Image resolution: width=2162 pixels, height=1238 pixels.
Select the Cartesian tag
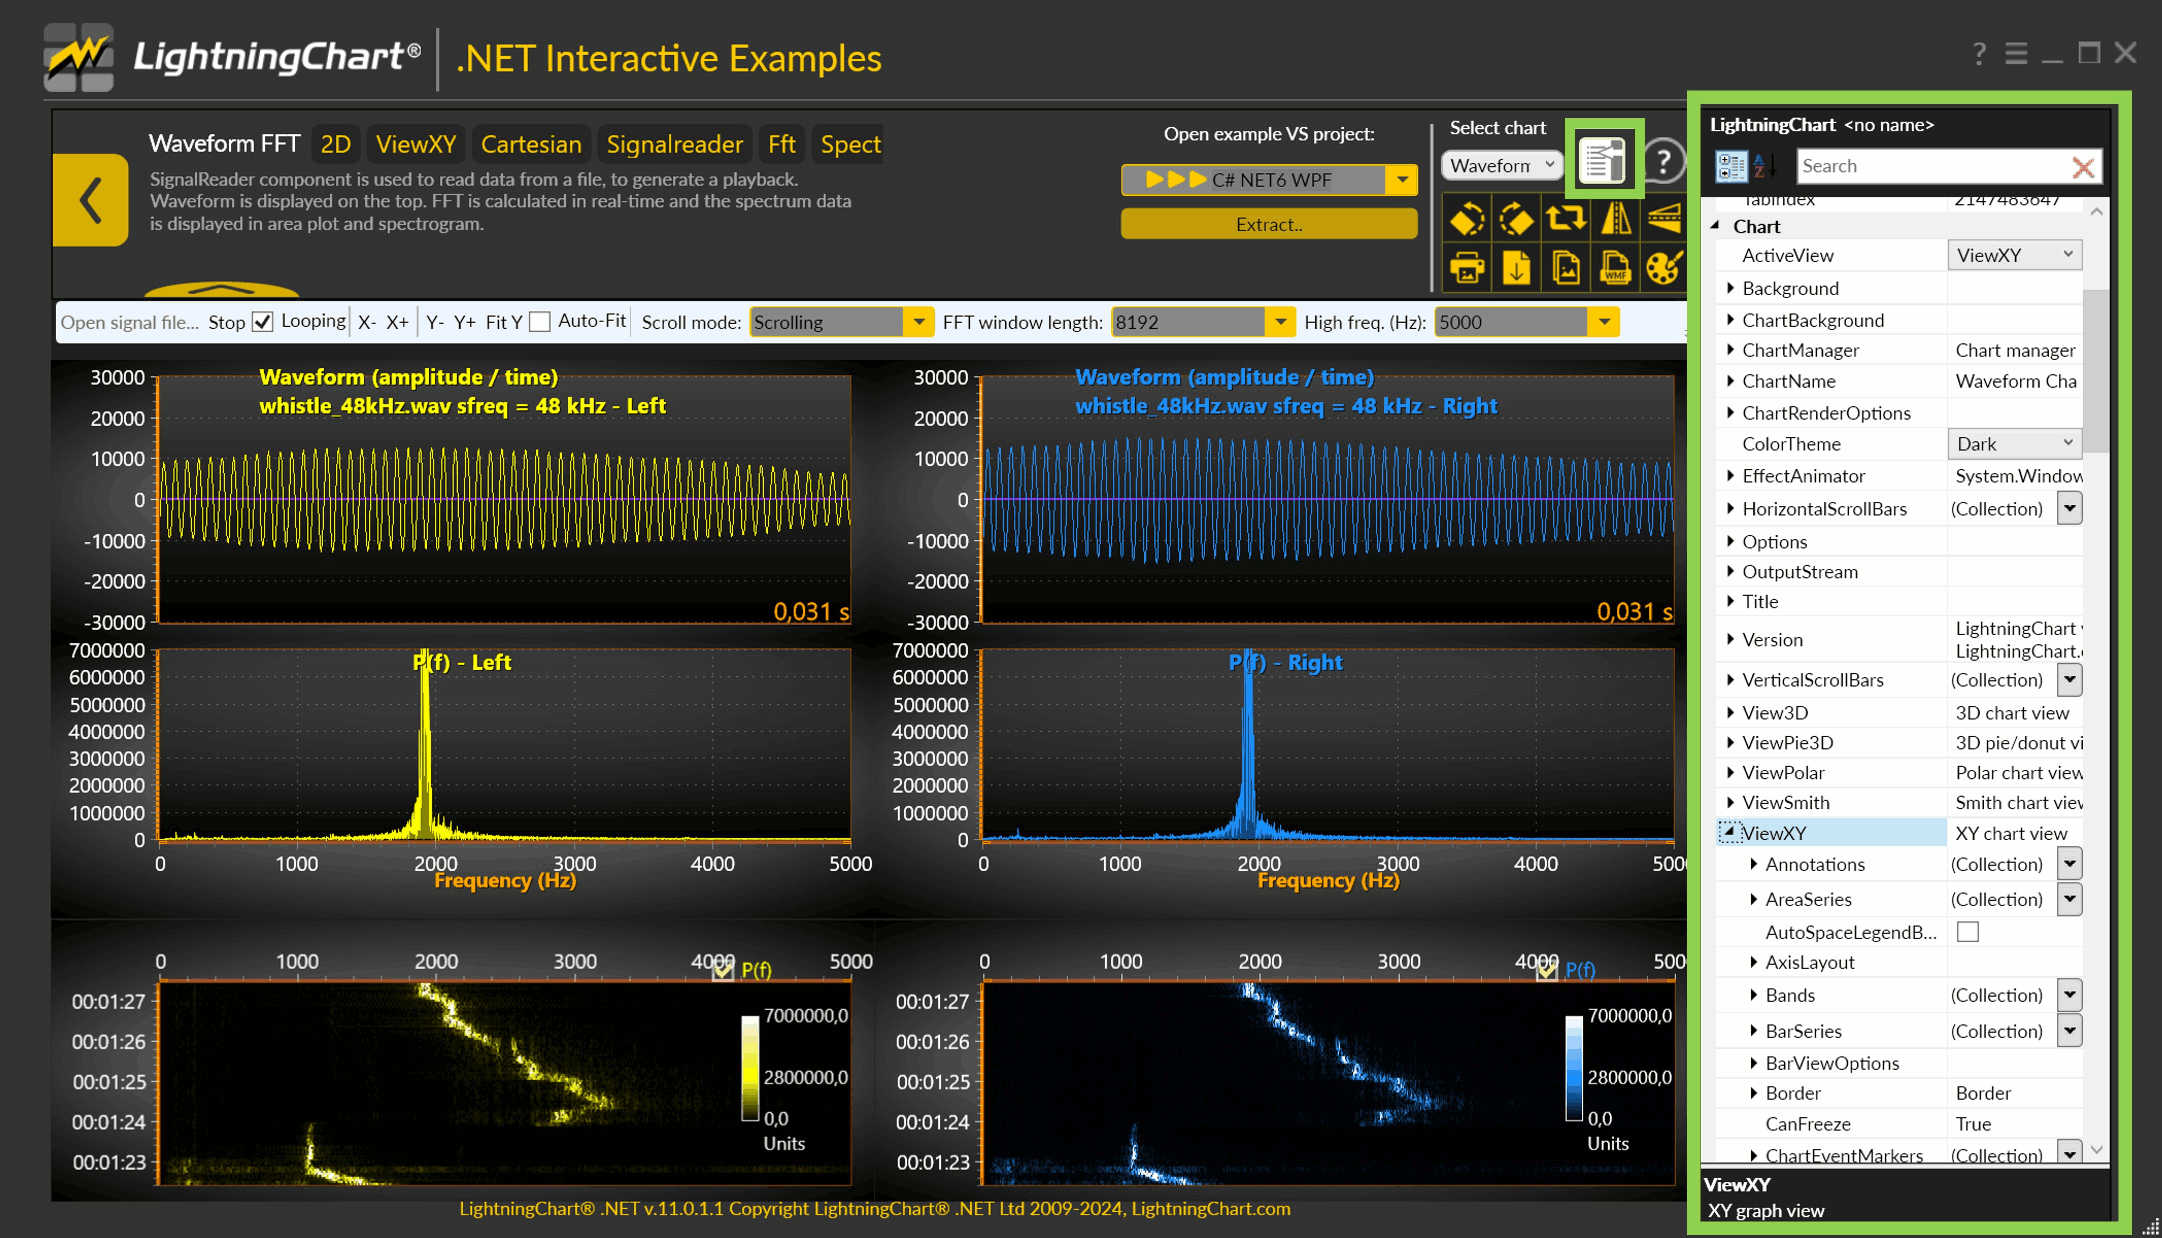pos(531,144)
